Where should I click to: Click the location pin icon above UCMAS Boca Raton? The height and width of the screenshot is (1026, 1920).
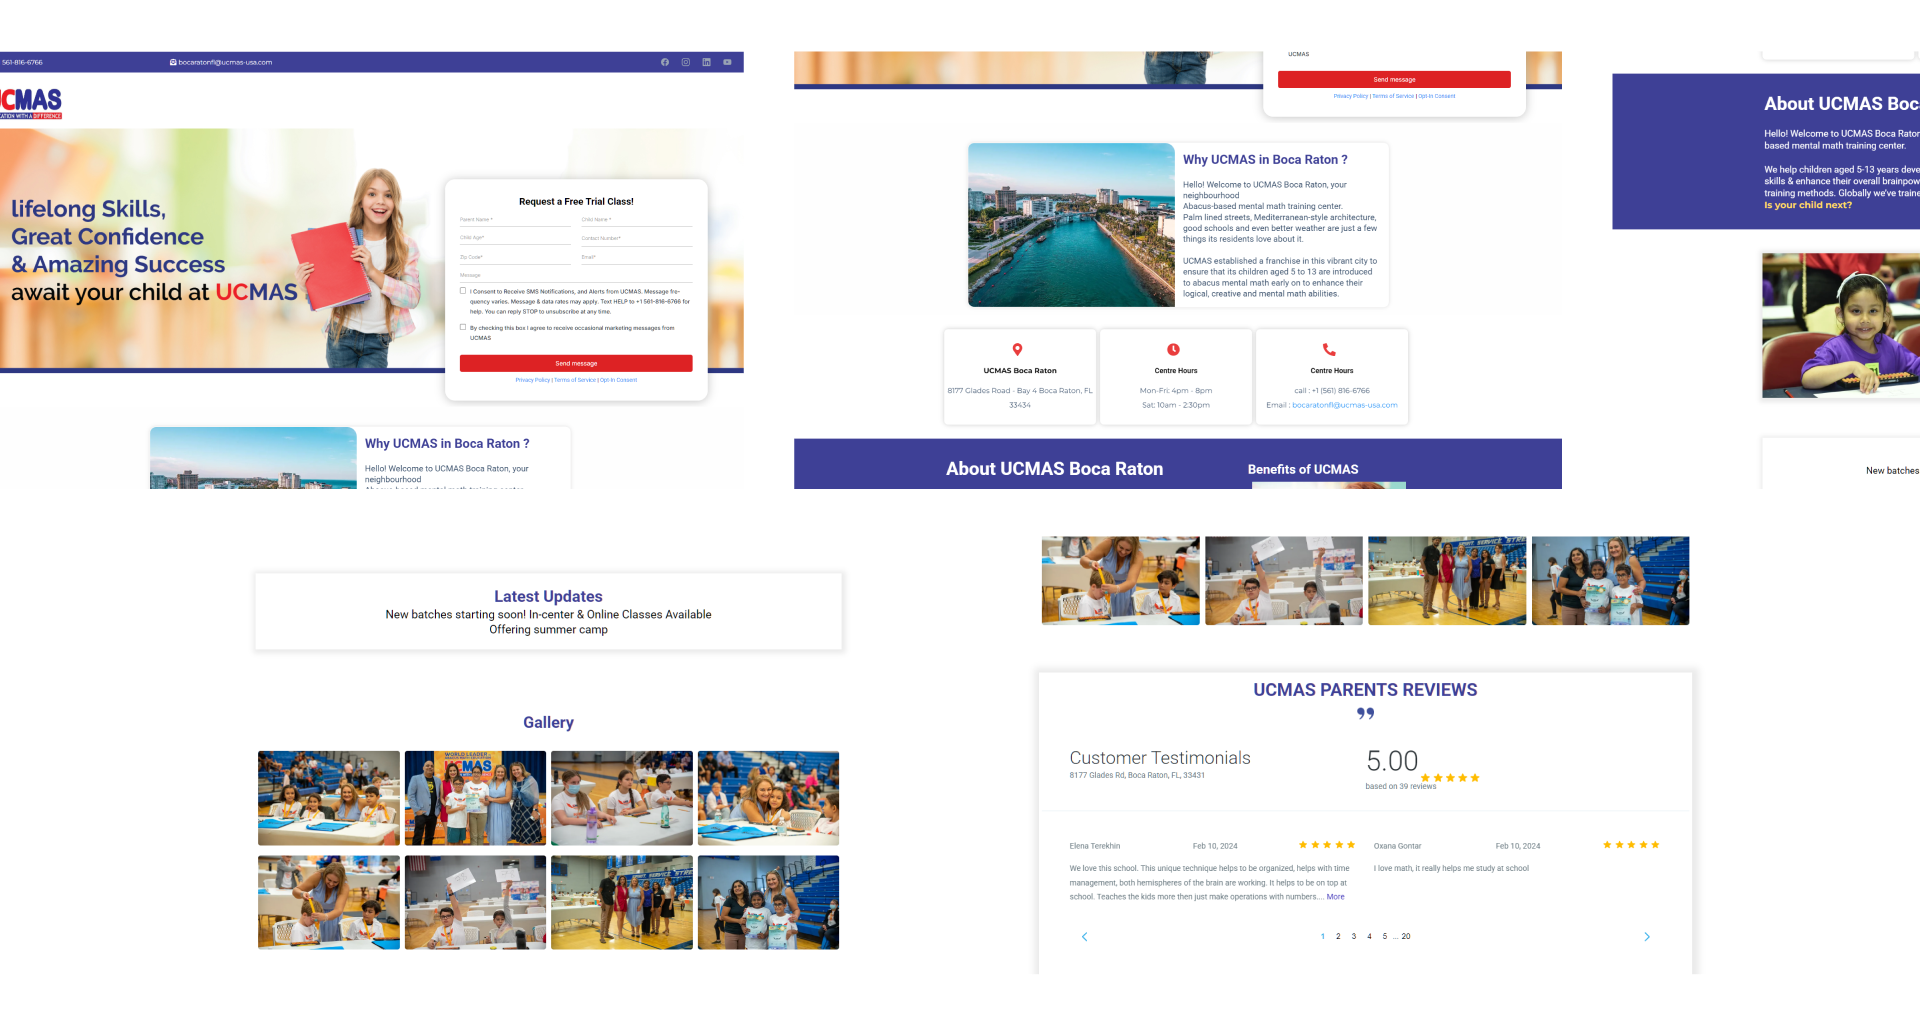click(1017, 350)
